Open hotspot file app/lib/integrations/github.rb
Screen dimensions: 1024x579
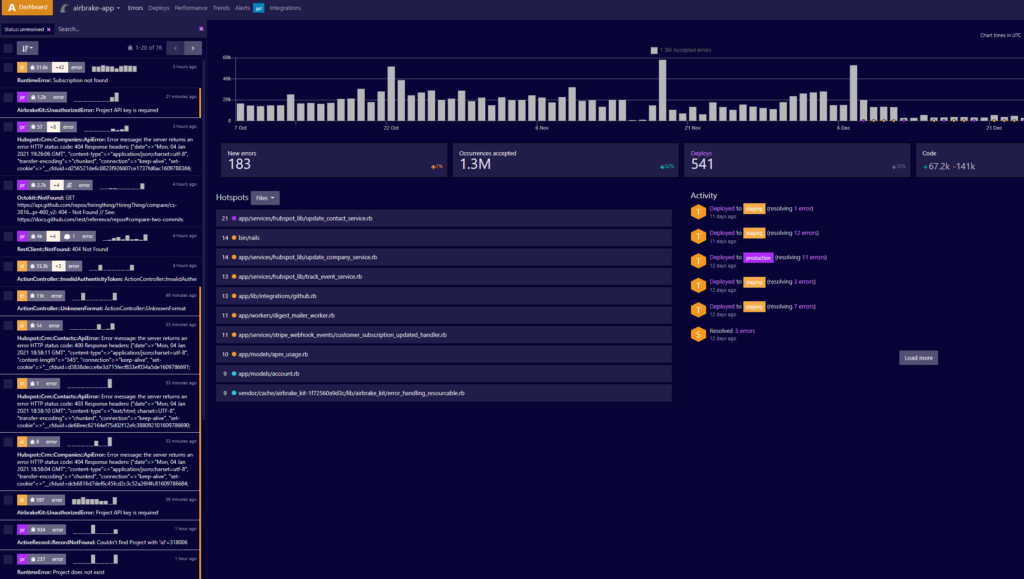(278, 296)
